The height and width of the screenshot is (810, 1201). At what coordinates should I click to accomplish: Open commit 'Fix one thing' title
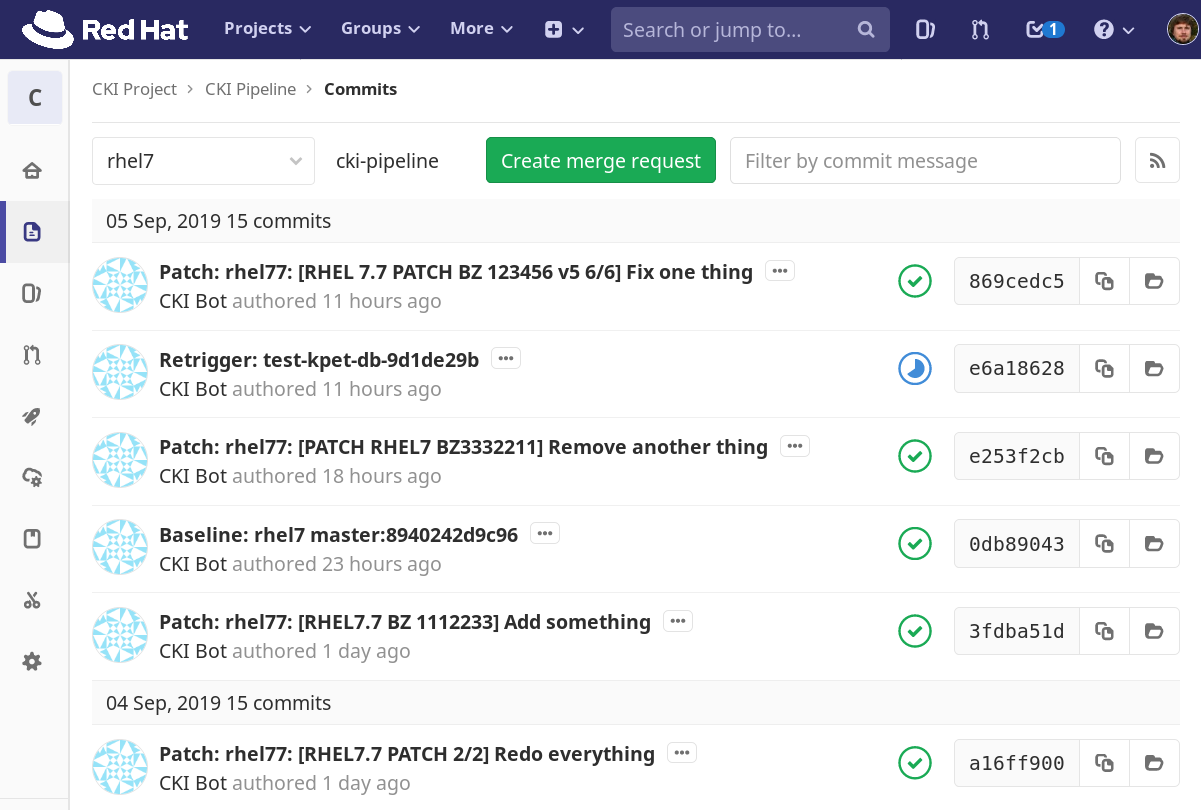click(456, 272)
